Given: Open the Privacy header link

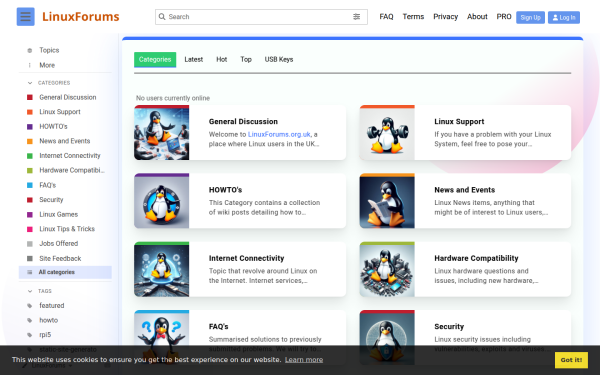Looking at the screenshot, I should 445,16.
